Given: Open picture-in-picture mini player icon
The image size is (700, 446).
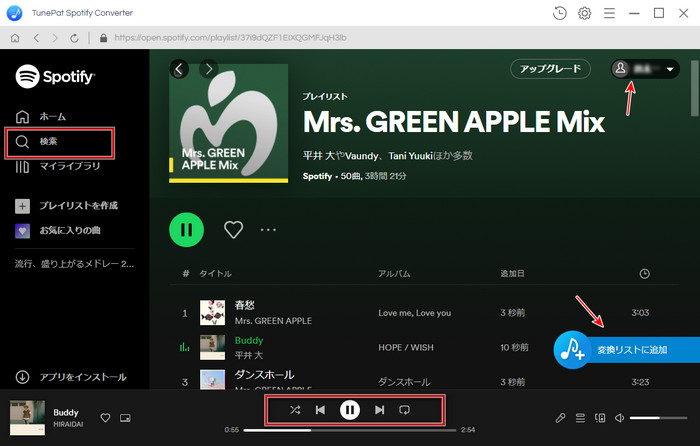Looking at the screenshot, I should [125, 418].
